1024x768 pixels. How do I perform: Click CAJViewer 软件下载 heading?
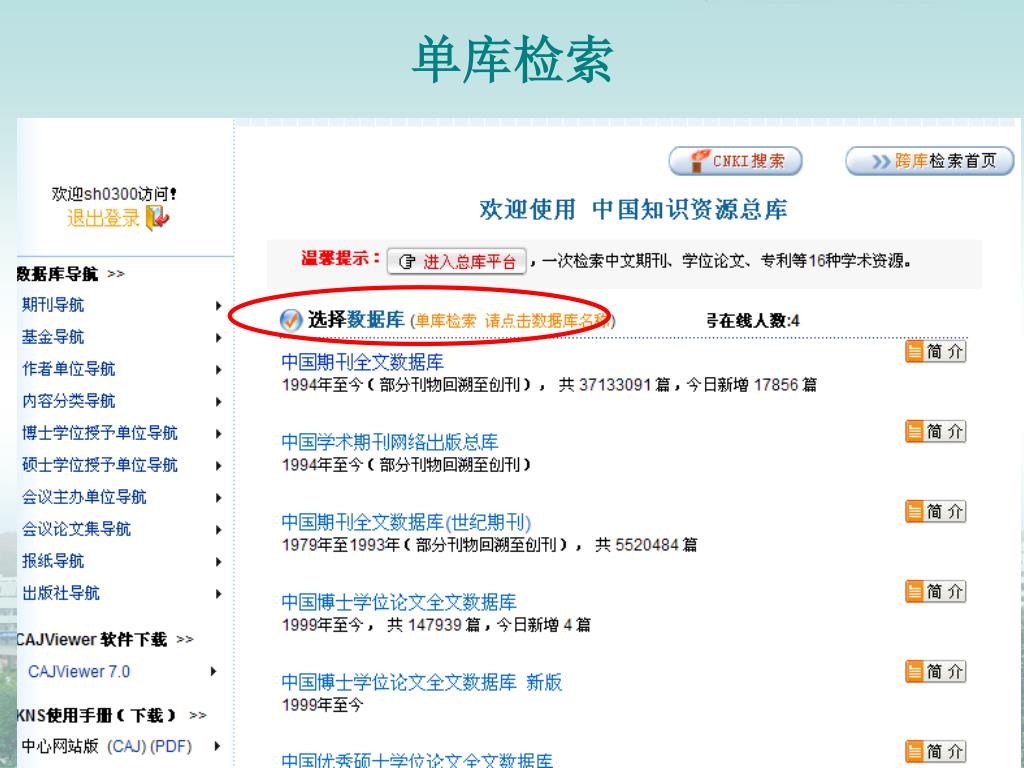[92, 639]
